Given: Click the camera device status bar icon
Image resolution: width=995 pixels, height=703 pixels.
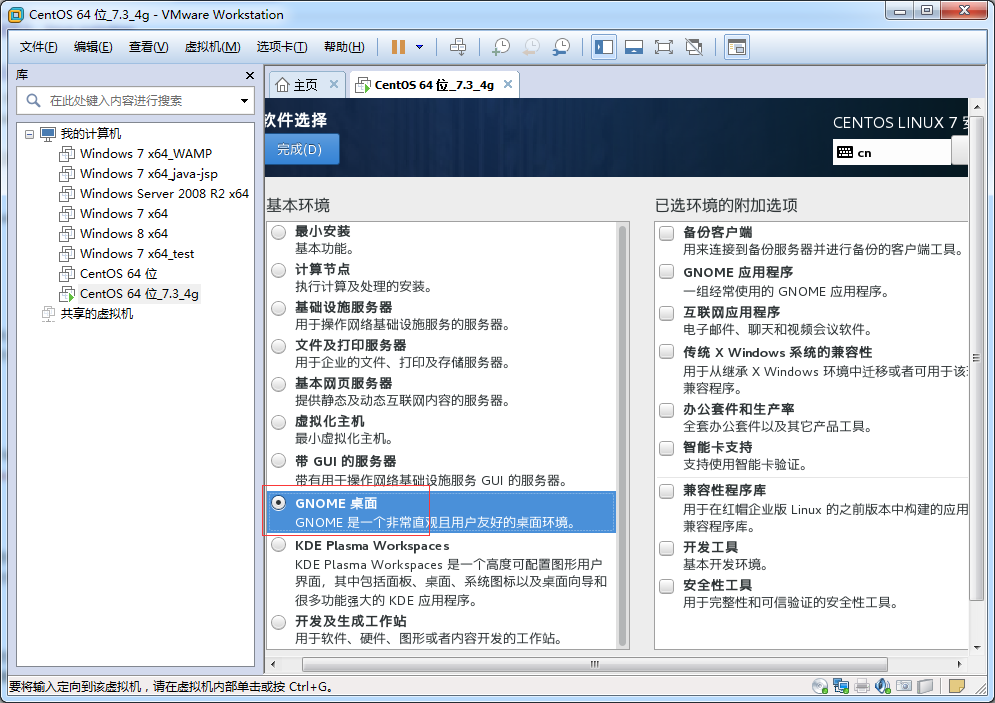Looking at the screenshot, I should pos(904,686).
